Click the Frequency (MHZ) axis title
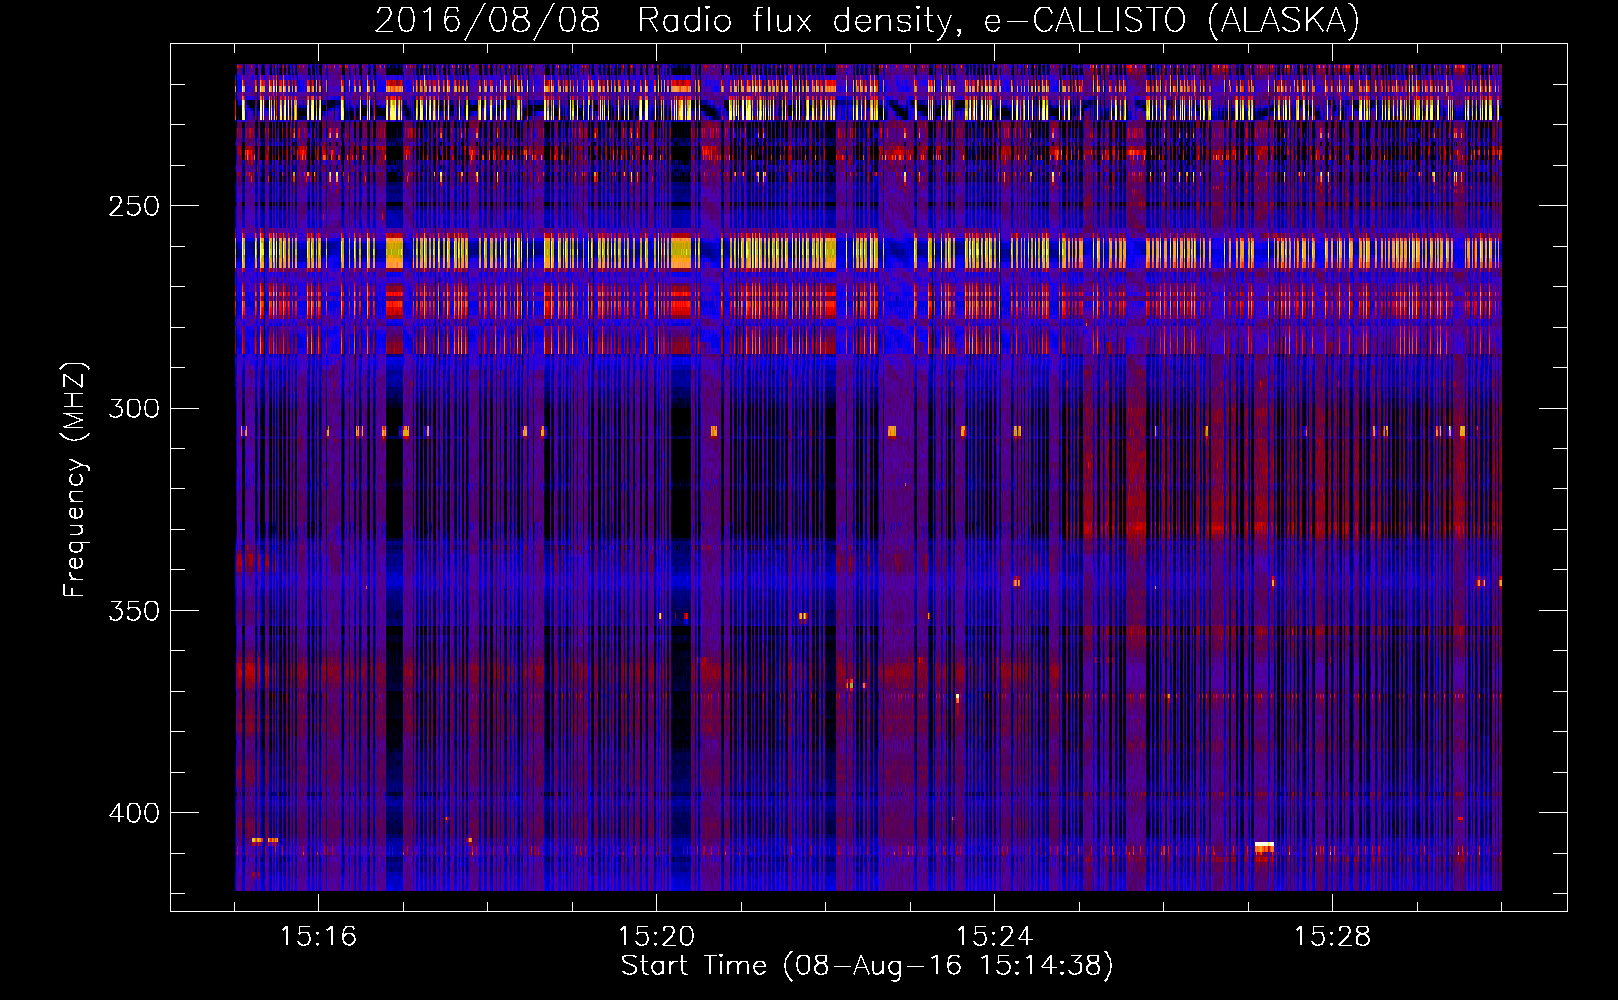Screen dimensions: 1618x1000 tap(75, 480)
